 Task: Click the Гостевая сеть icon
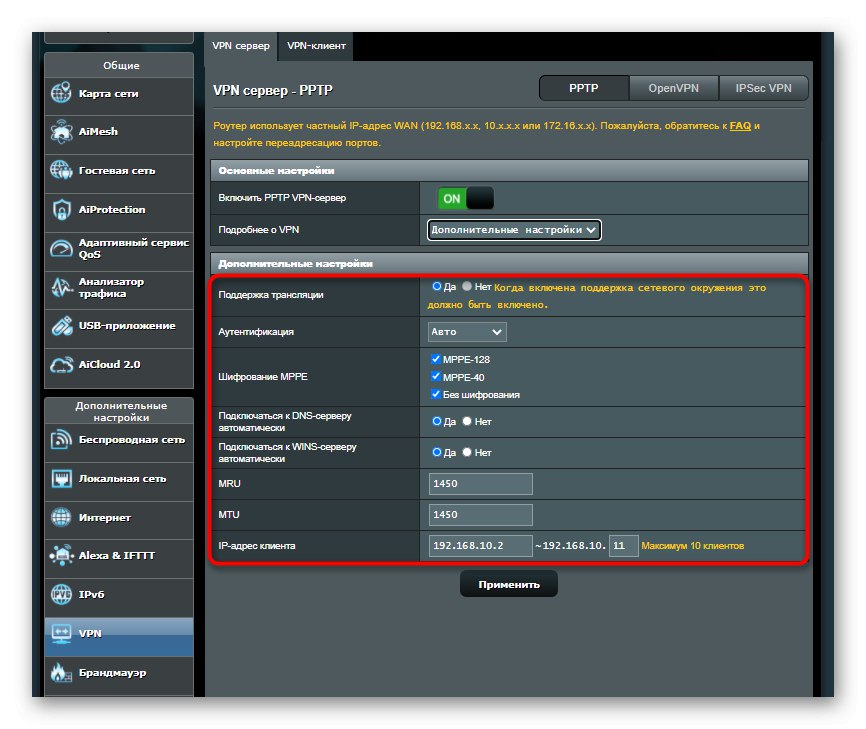(61, 170)
